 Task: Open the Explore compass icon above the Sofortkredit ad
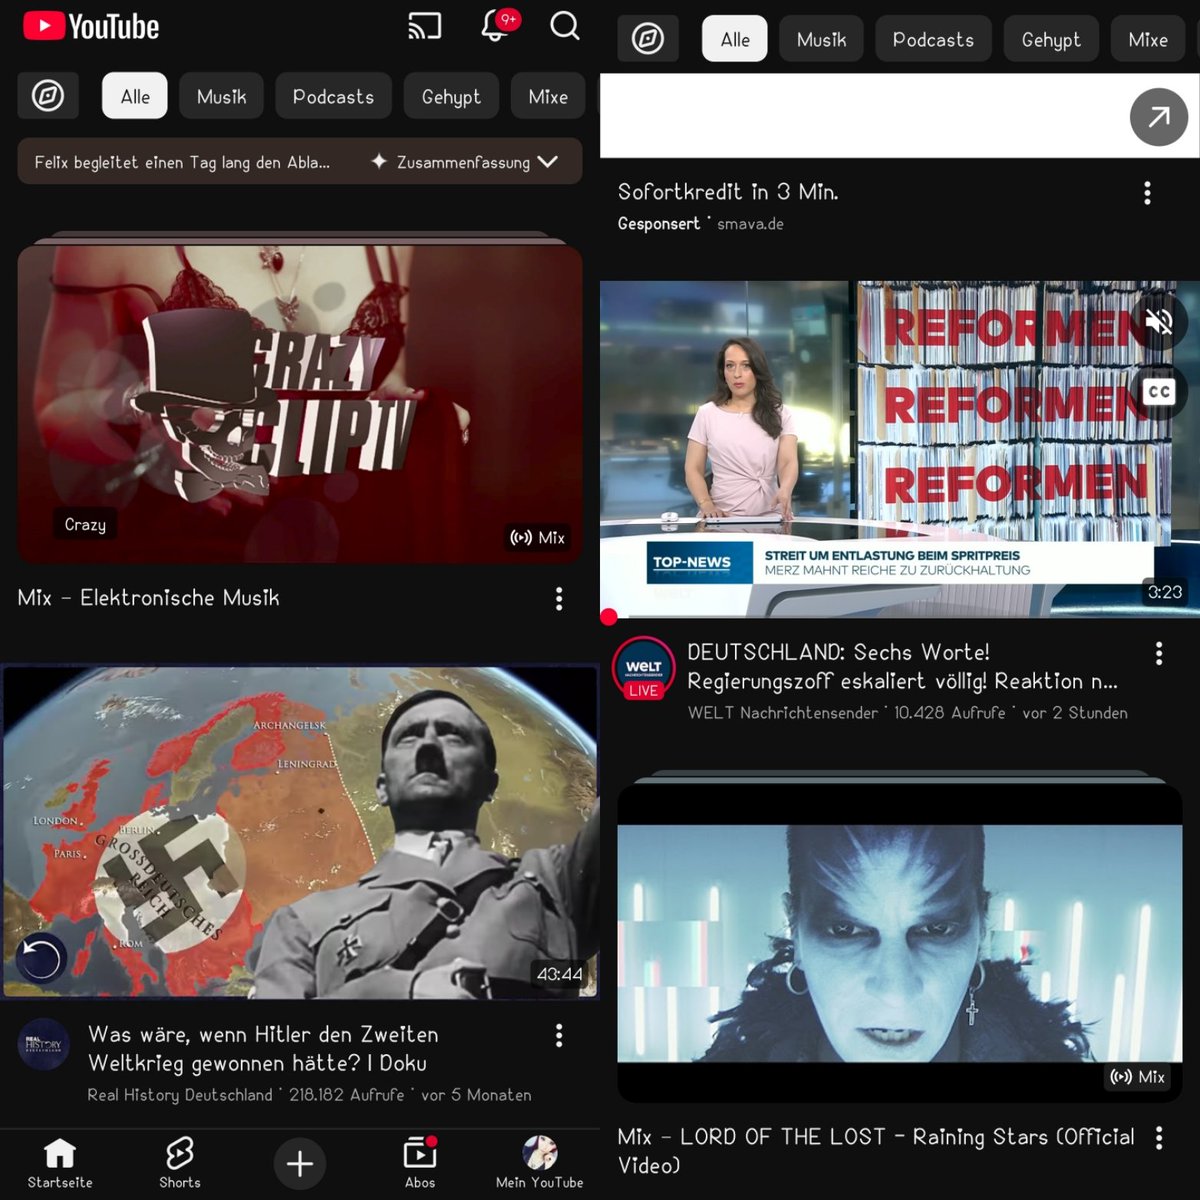pos(648,39)
